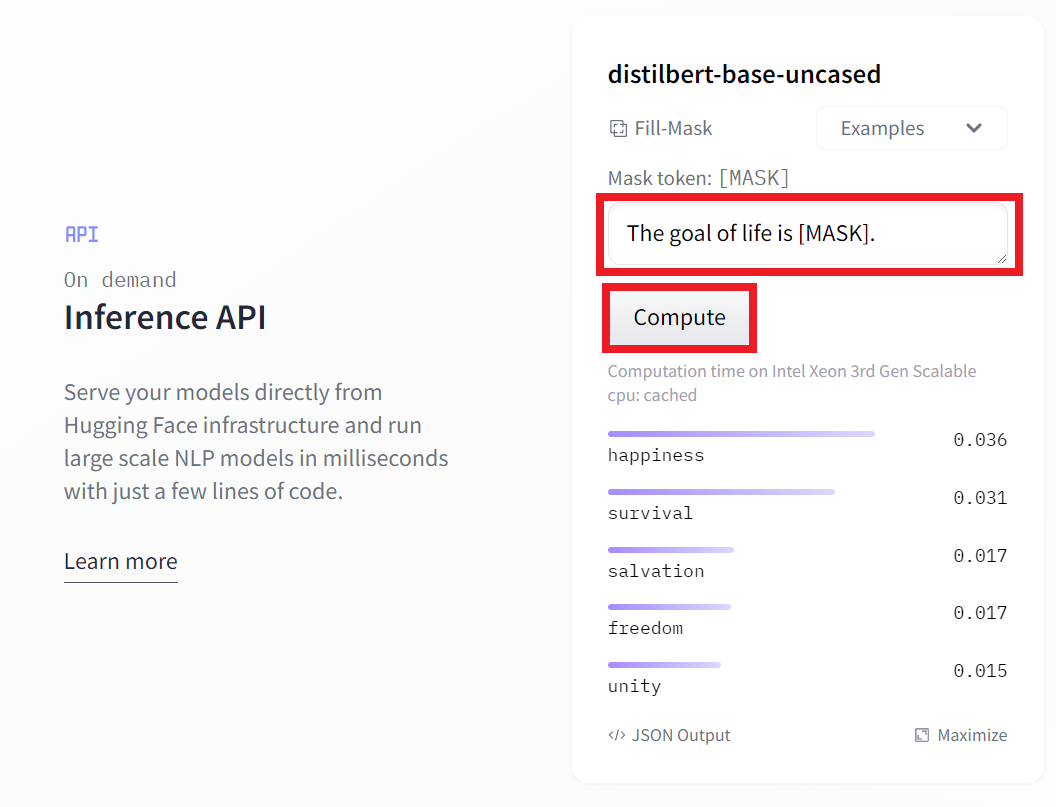Click the Fill-Mask task icon
The image size is (1056, 807).
click(x=618, y=128)
